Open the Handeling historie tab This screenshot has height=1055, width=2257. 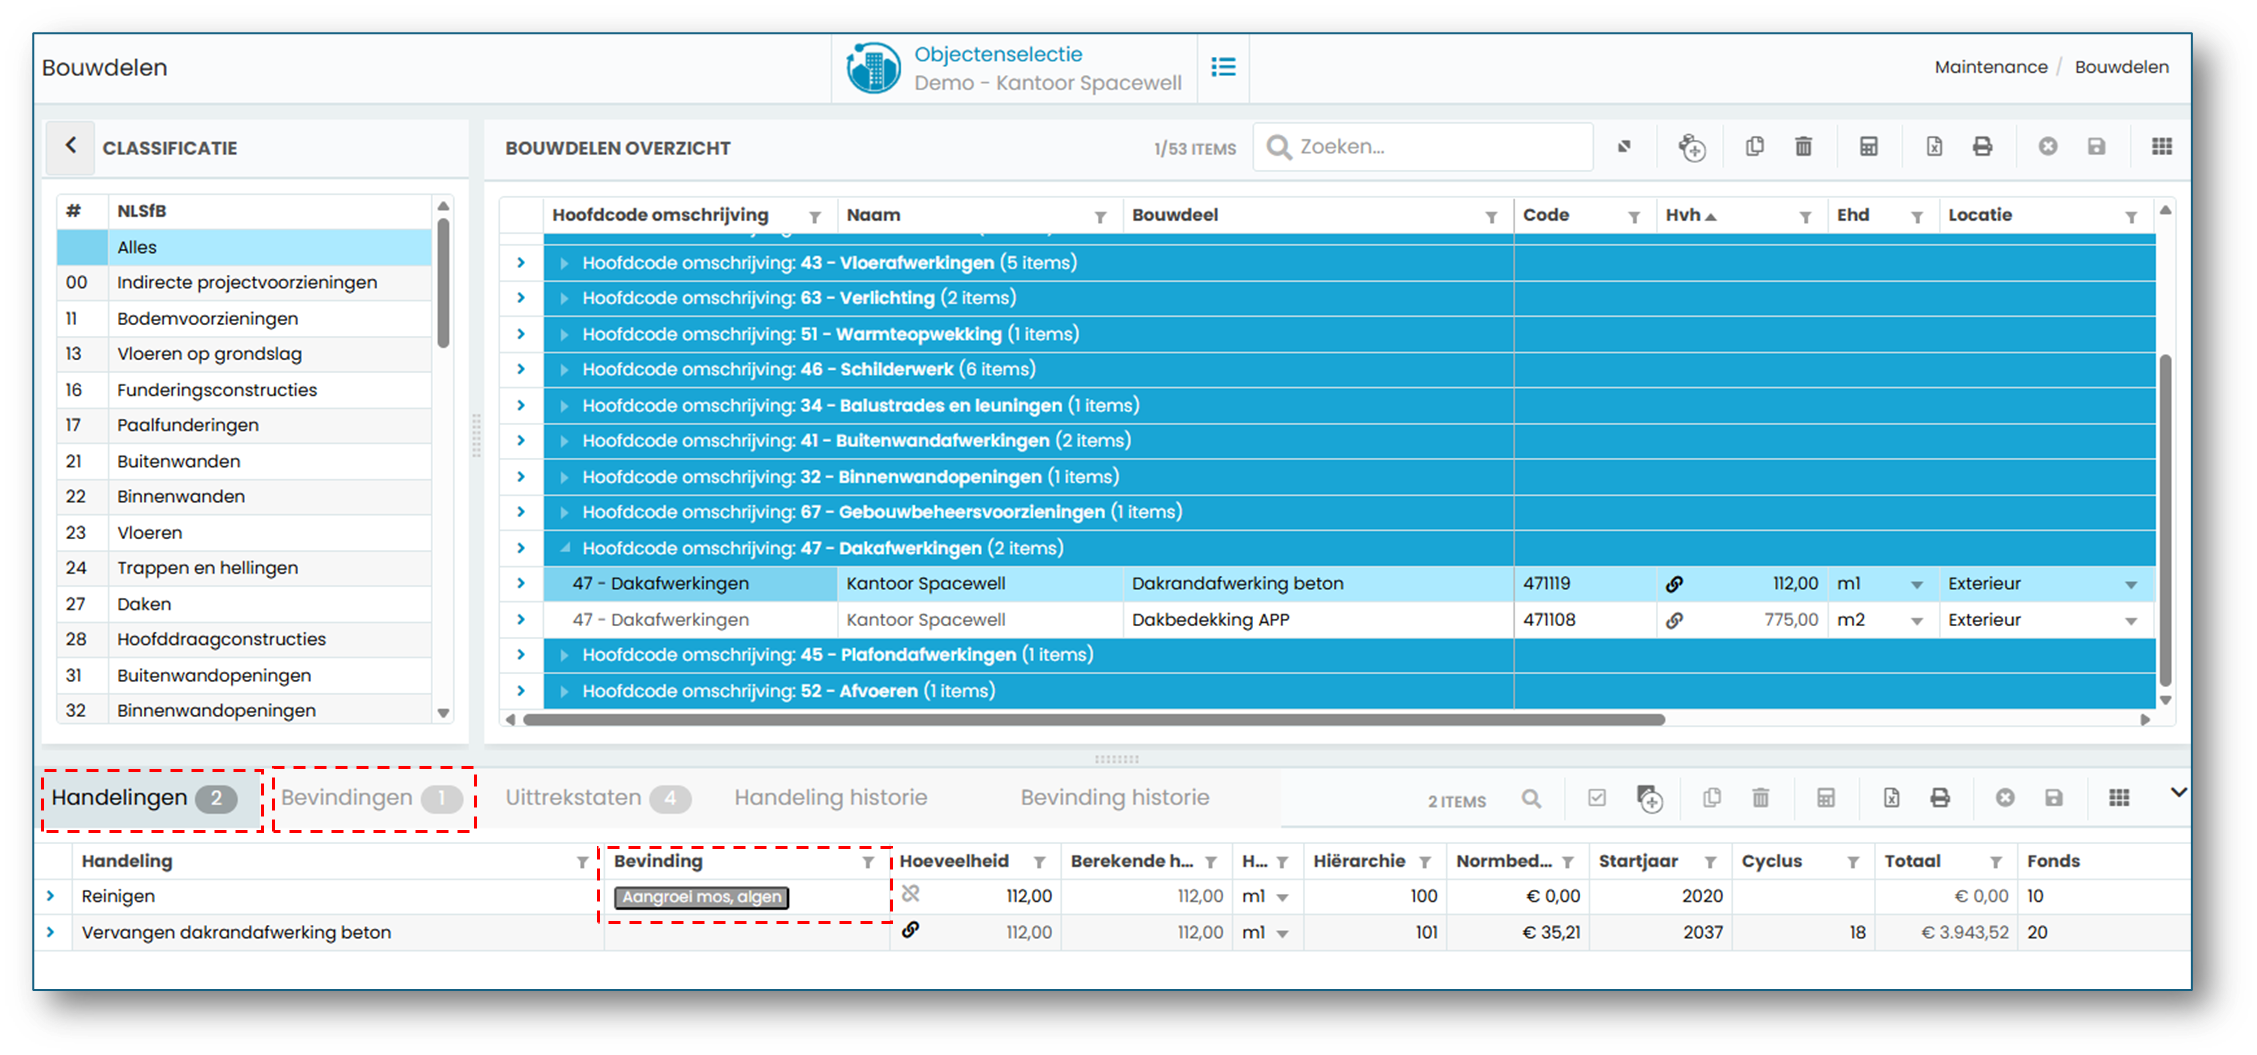[x=830, y=798]
